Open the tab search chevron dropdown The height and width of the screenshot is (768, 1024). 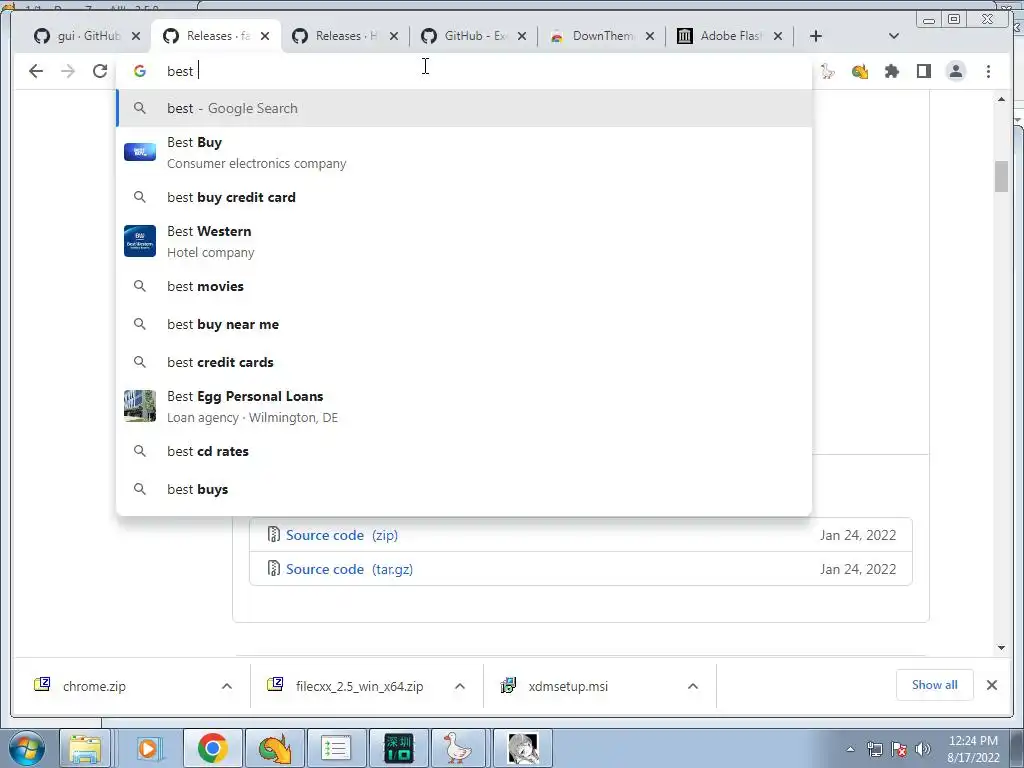(x=894, y=36)
